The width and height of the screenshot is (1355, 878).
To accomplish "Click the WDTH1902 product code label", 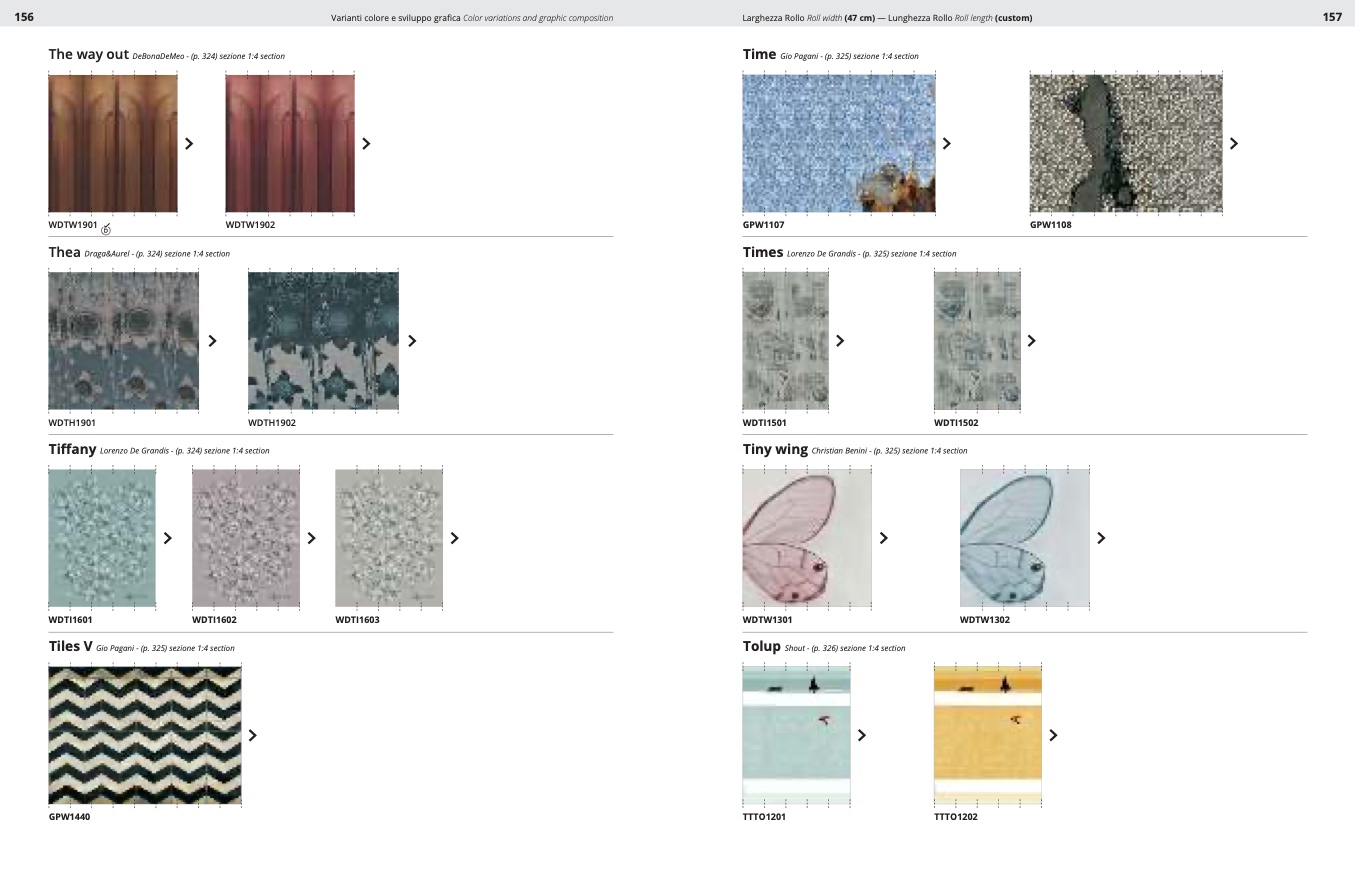I will pyautogui.click(x=272, y=423).
